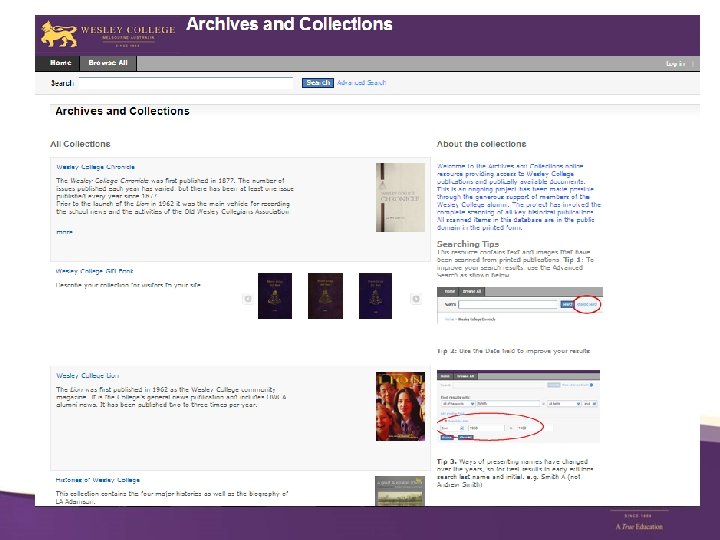The width and height of the screenshot is (720, 540).
Task: Open the Wesley College Lion collection link
Action: tap(88, 376)
